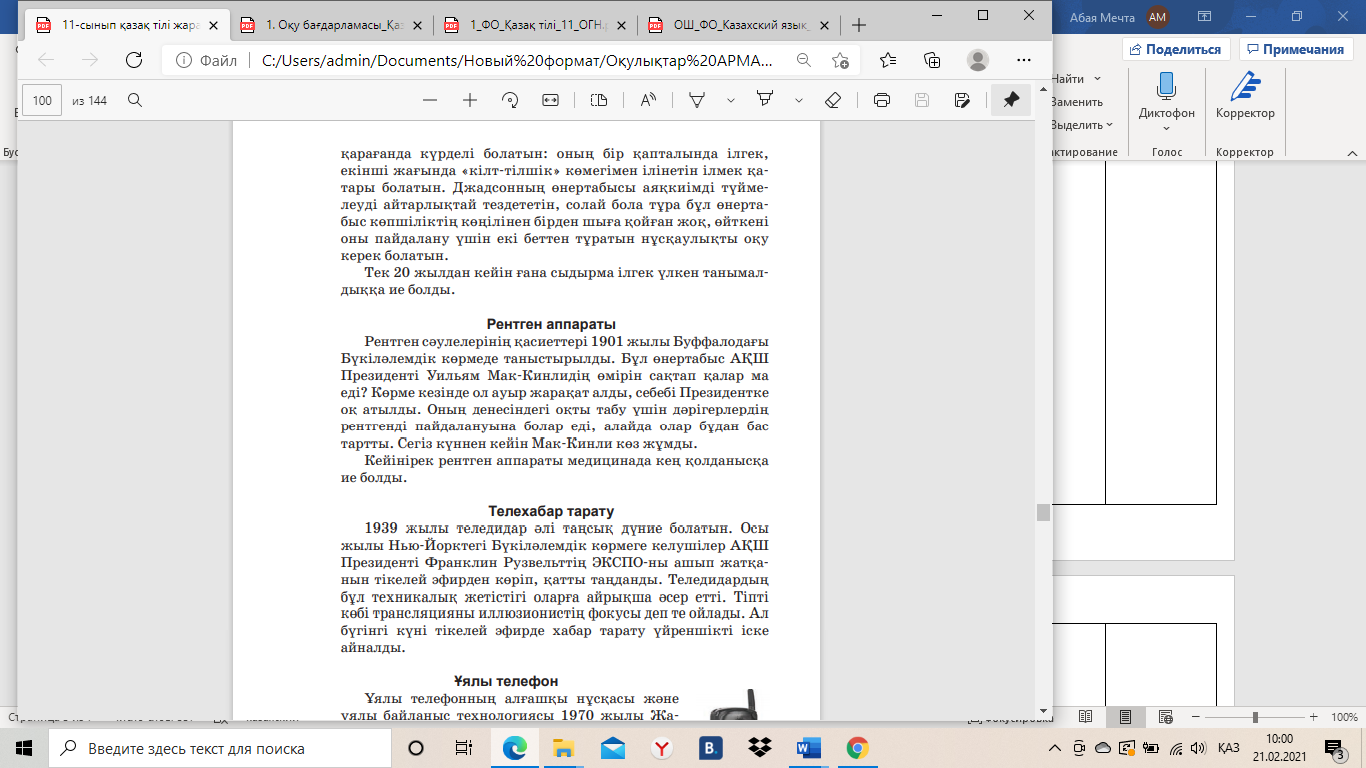
Task: Start Read Aloud for the PDF
Action: pyautogui.click(x=648, y=100)
